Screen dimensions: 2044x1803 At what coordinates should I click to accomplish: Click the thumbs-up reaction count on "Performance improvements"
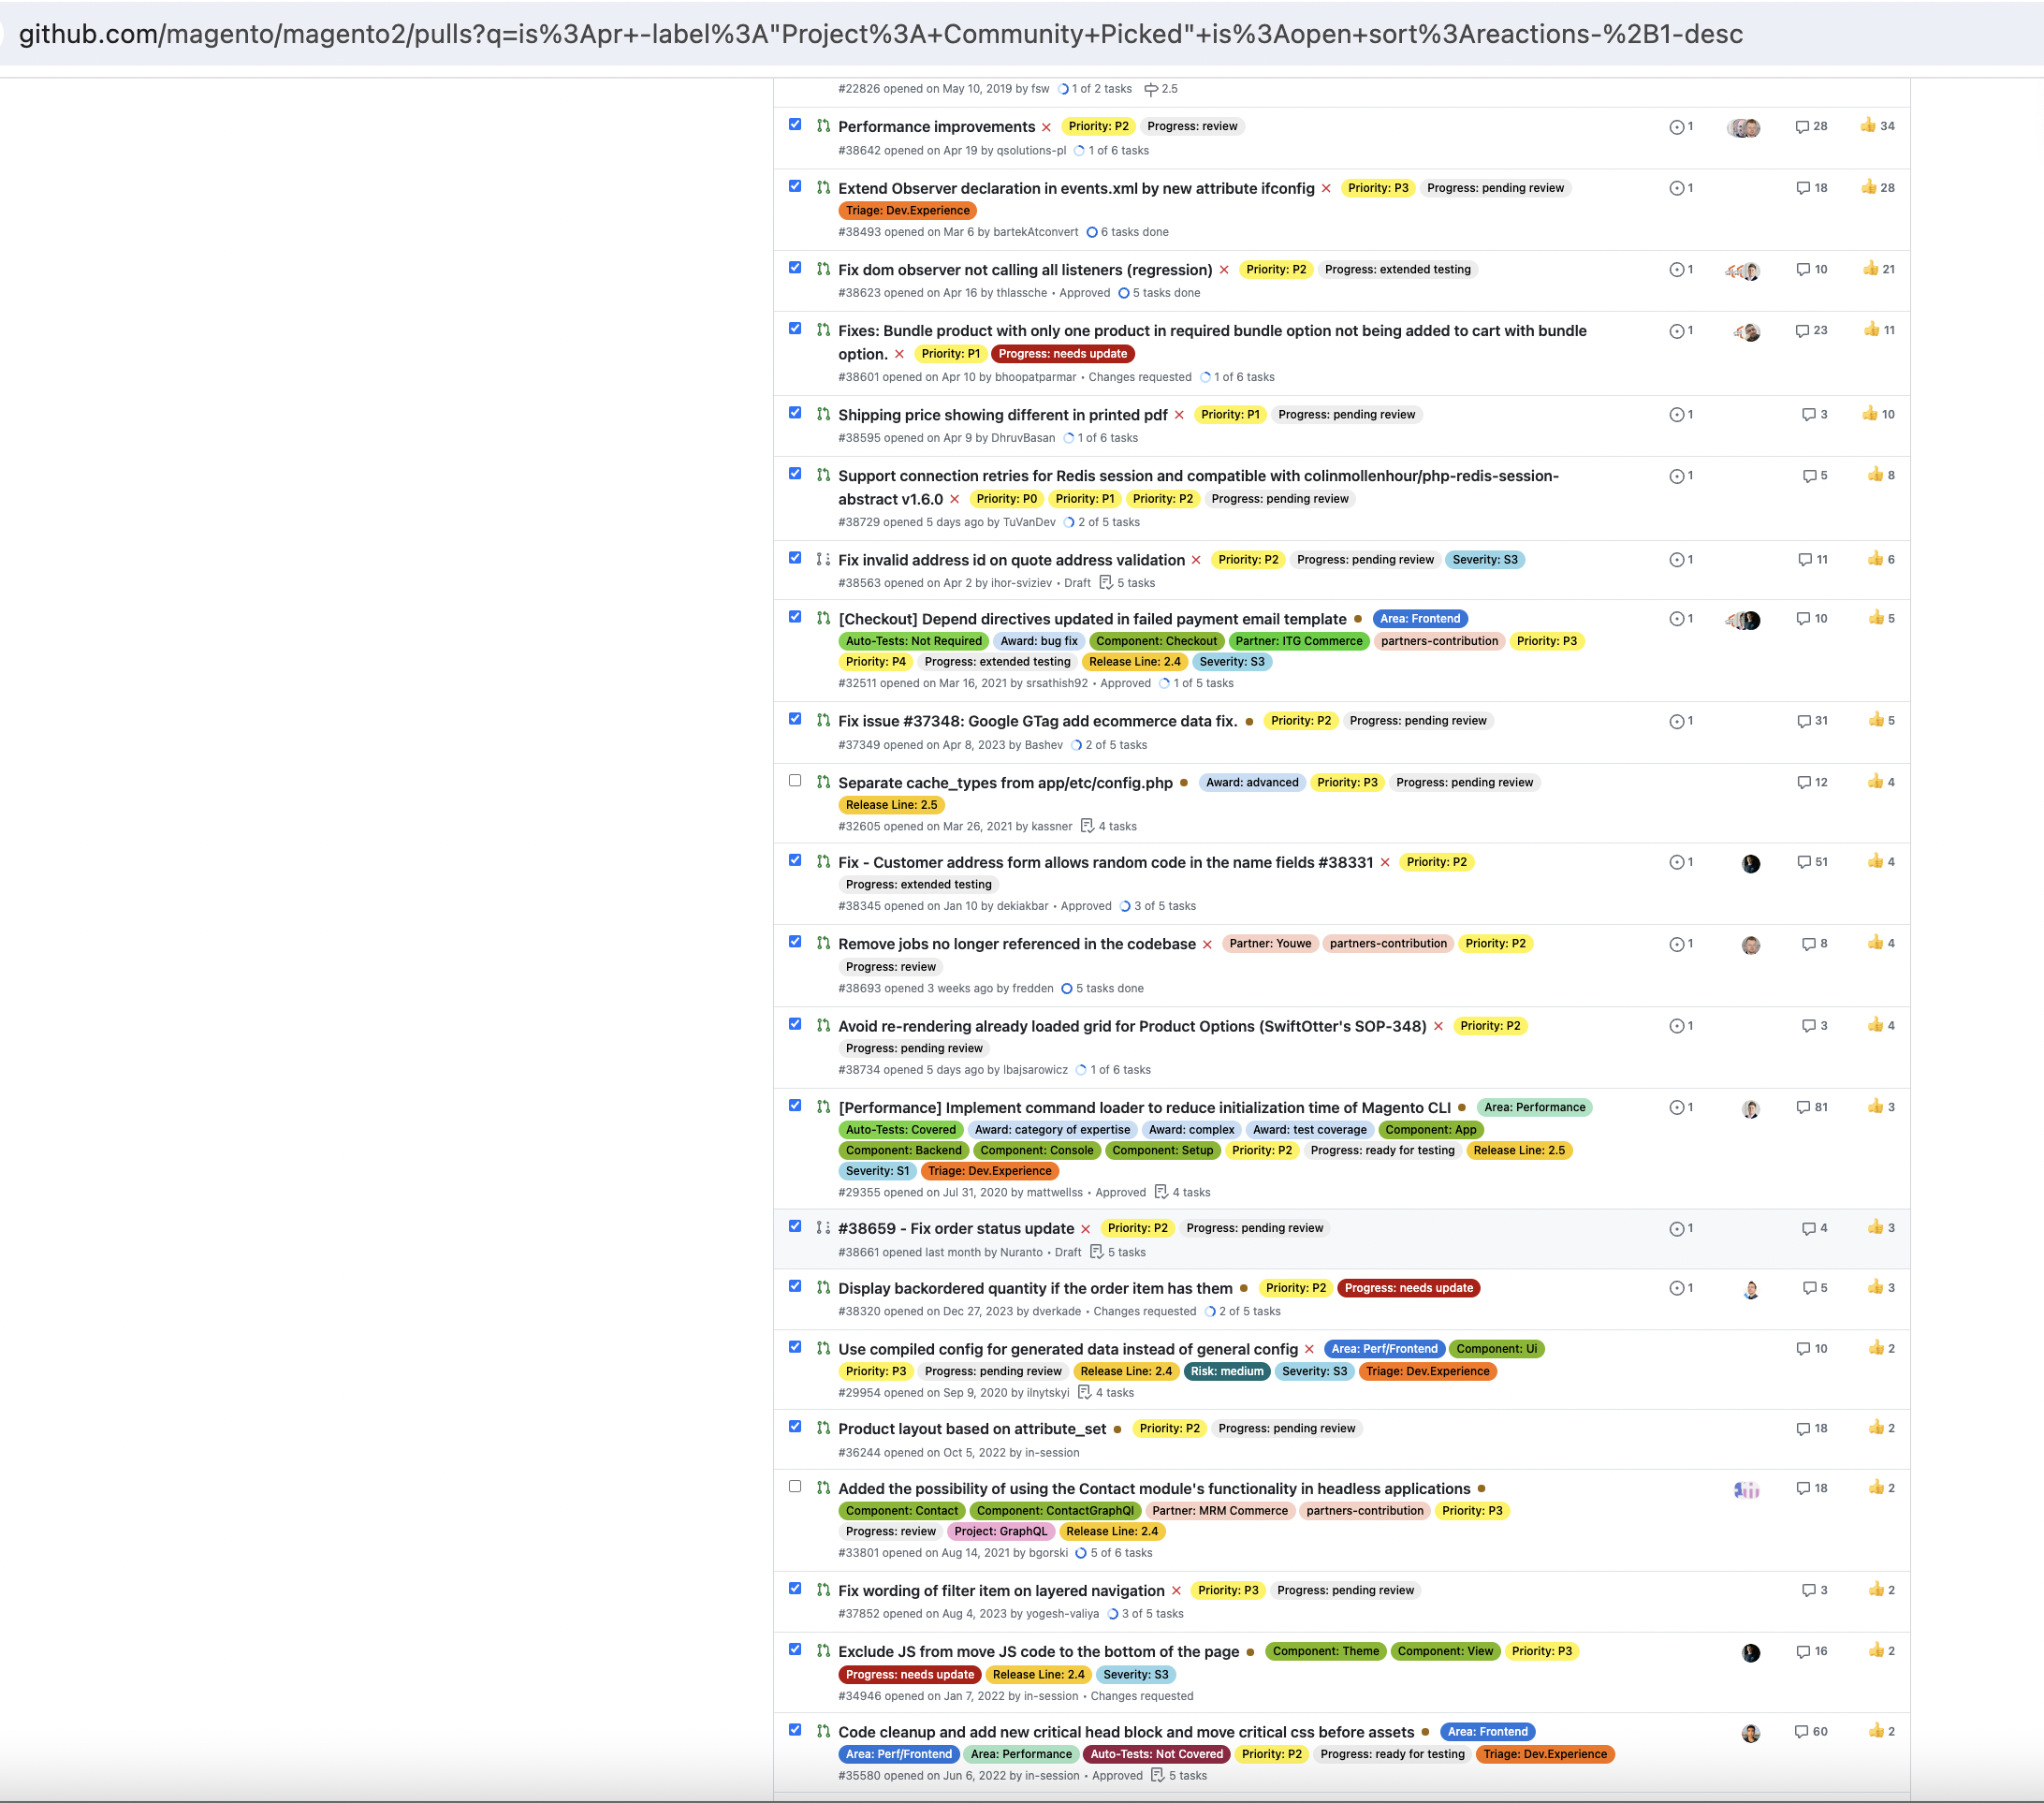click(1878, 126)
